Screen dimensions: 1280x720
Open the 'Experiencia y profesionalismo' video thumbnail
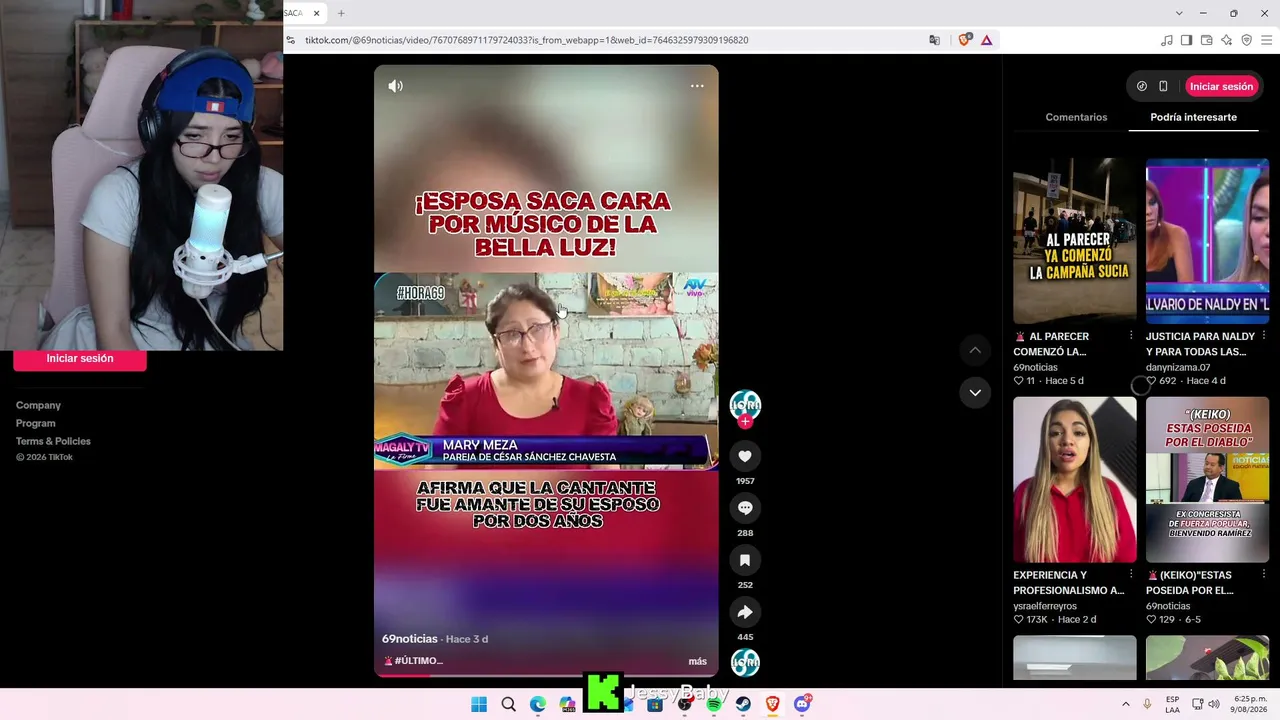click(1075, 480)
